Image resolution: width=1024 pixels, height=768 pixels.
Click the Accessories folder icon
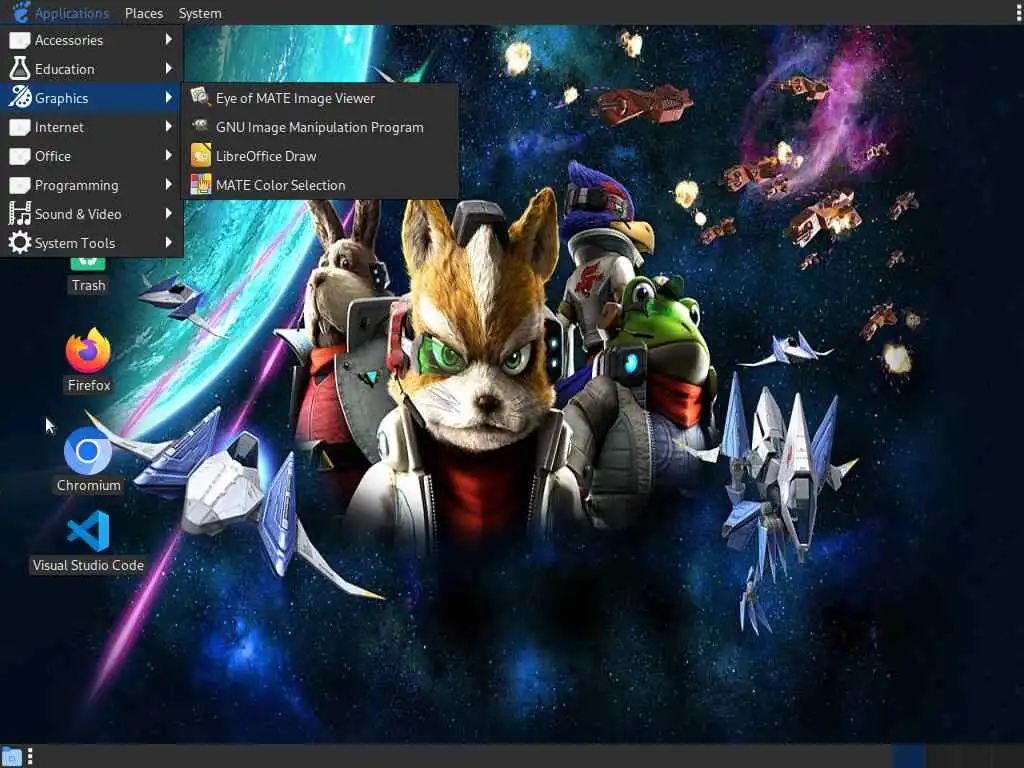tap(20, 40)
